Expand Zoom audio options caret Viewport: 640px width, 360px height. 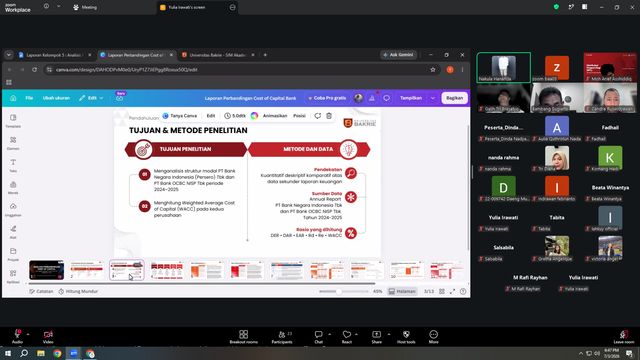click(x=28, y=334)
